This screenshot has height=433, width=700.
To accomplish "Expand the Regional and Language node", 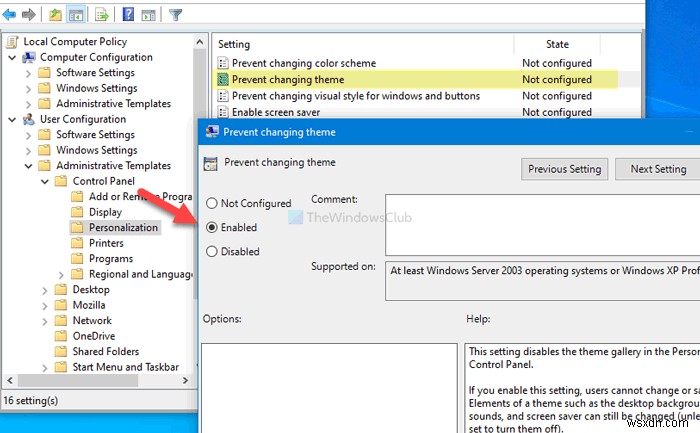I will click(61, 275).
